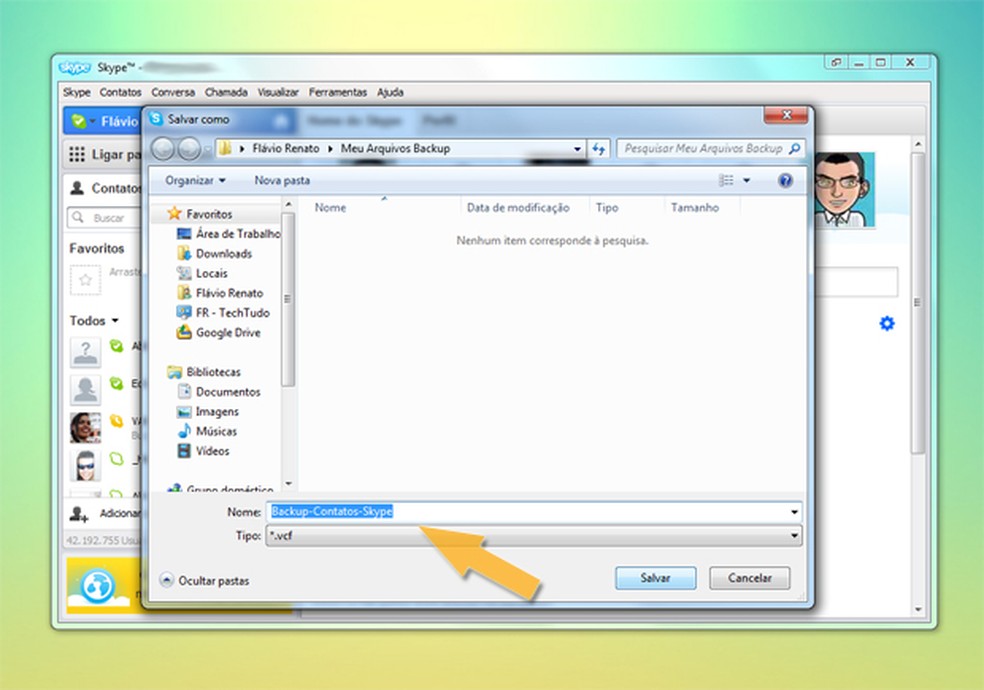Expand the view options dropdown arrow

click(x=747, y=181)
